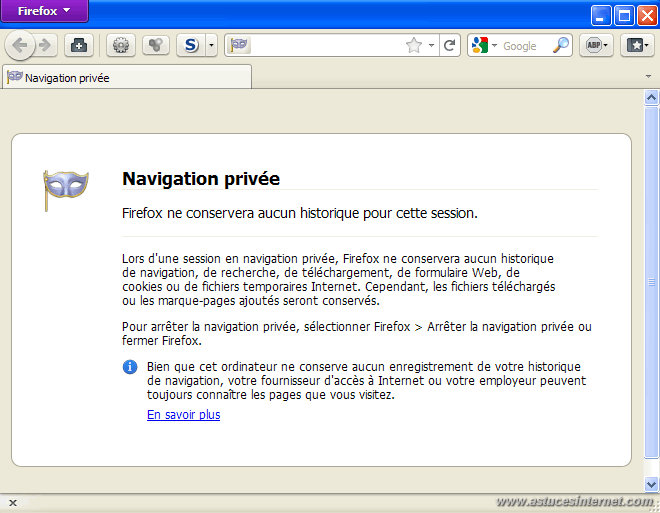Select the Navigation privée tab

point(127,77)
